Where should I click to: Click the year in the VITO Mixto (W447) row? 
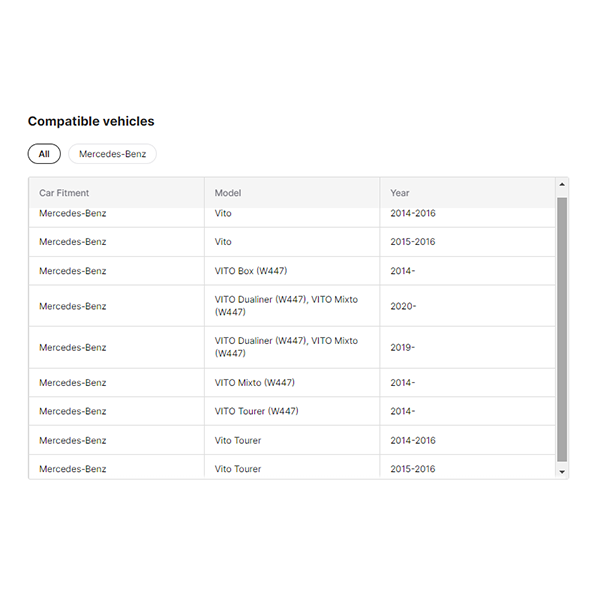[403, 383]
